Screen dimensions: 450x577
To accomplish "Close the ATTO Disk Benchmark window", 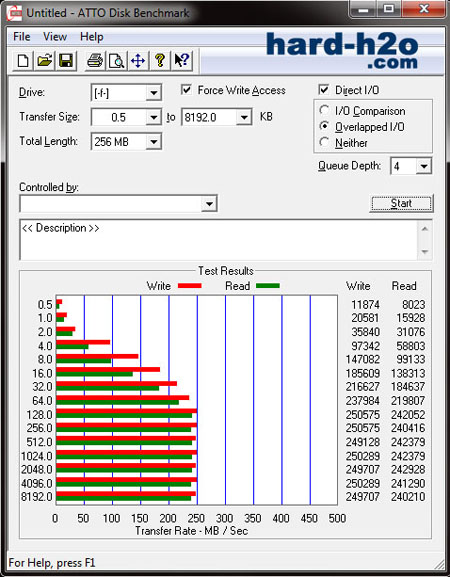I will (x=424, y=10).
